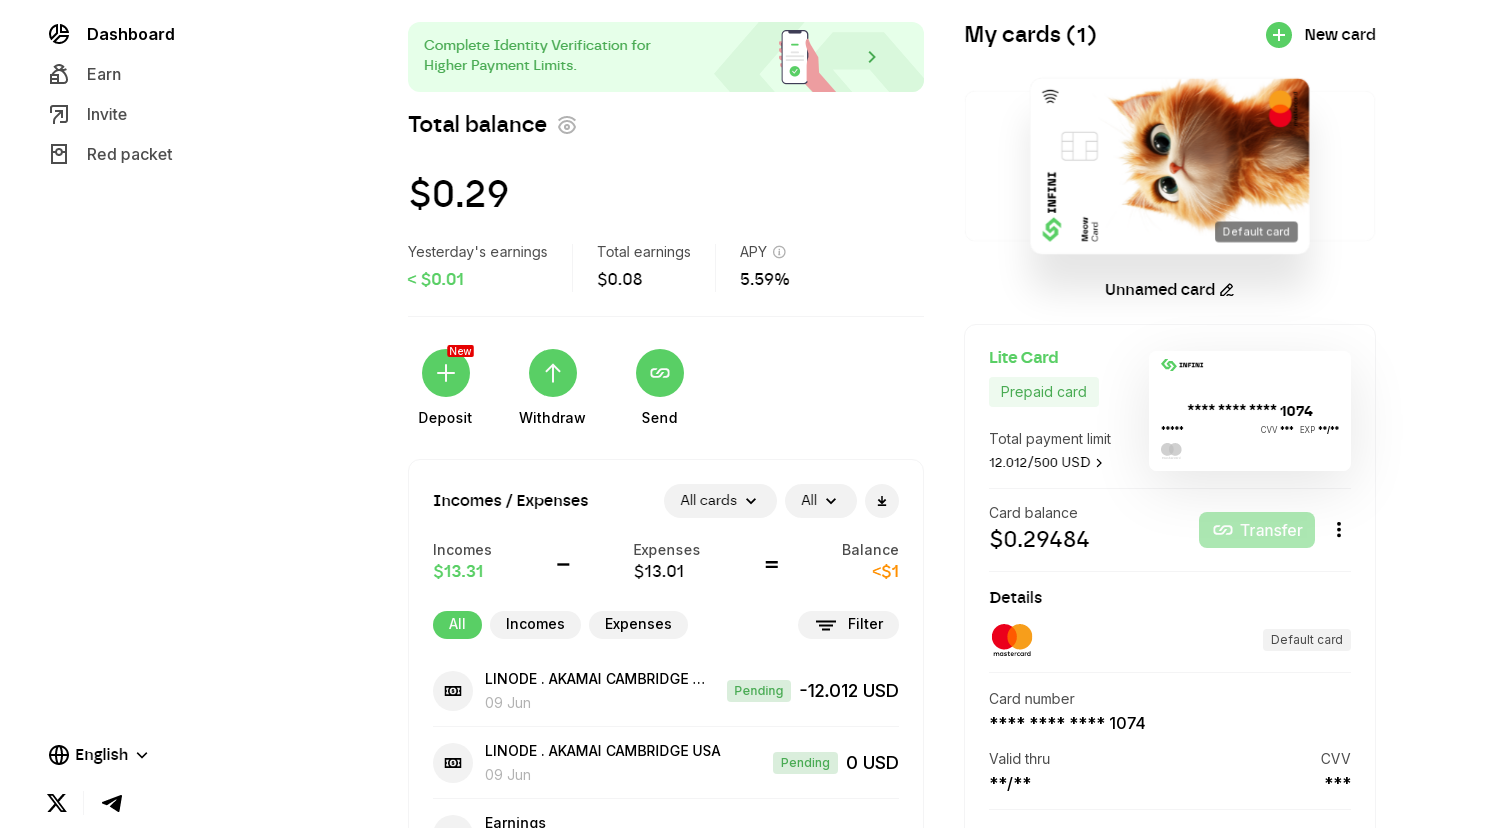
Task: Go to the Invite page
Action: coord(88,114)
